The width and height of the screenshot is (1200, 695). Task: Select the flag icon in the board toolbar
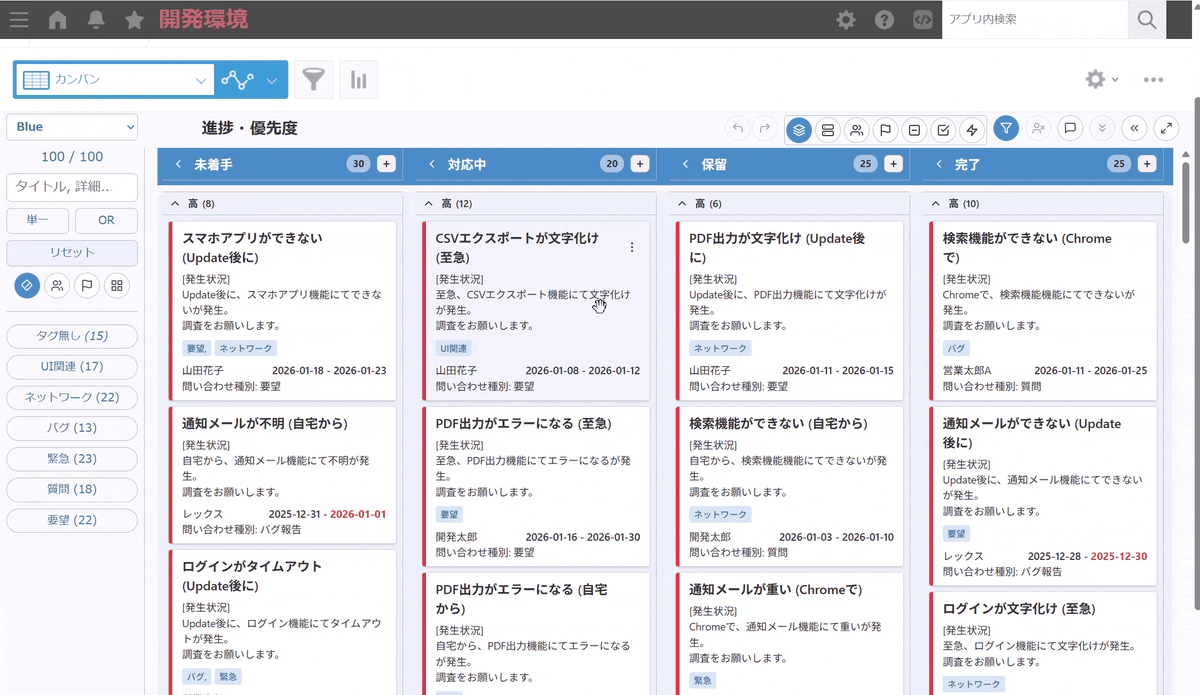884,128
